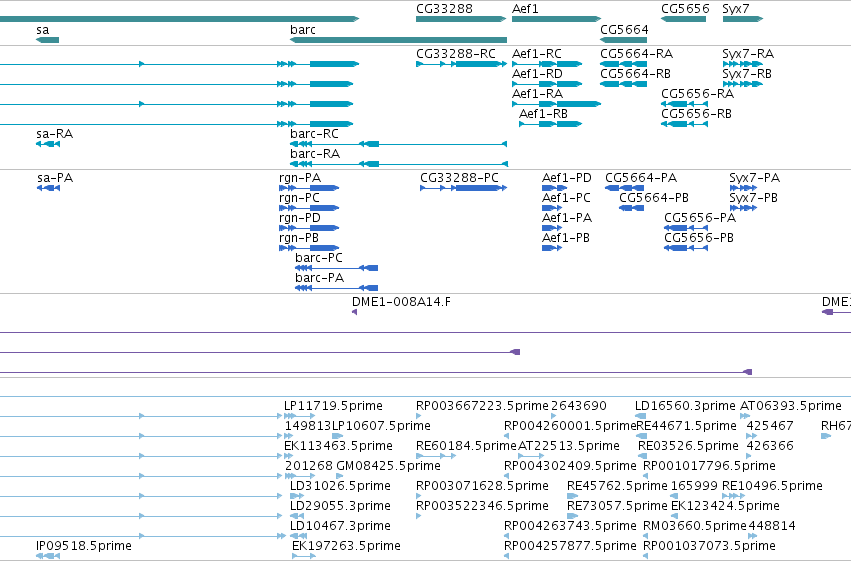The width and height of the screenshot is (851, 561).
Task: Select the Aef1-PD protein label
Action: click(567, 178)
